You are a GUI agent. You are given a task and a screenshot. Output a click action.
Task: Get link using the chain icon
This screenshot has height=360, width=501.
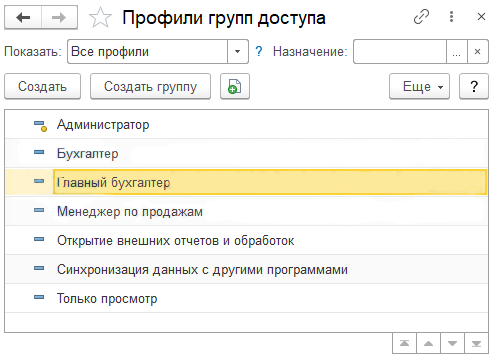click(x=421, y=17)
